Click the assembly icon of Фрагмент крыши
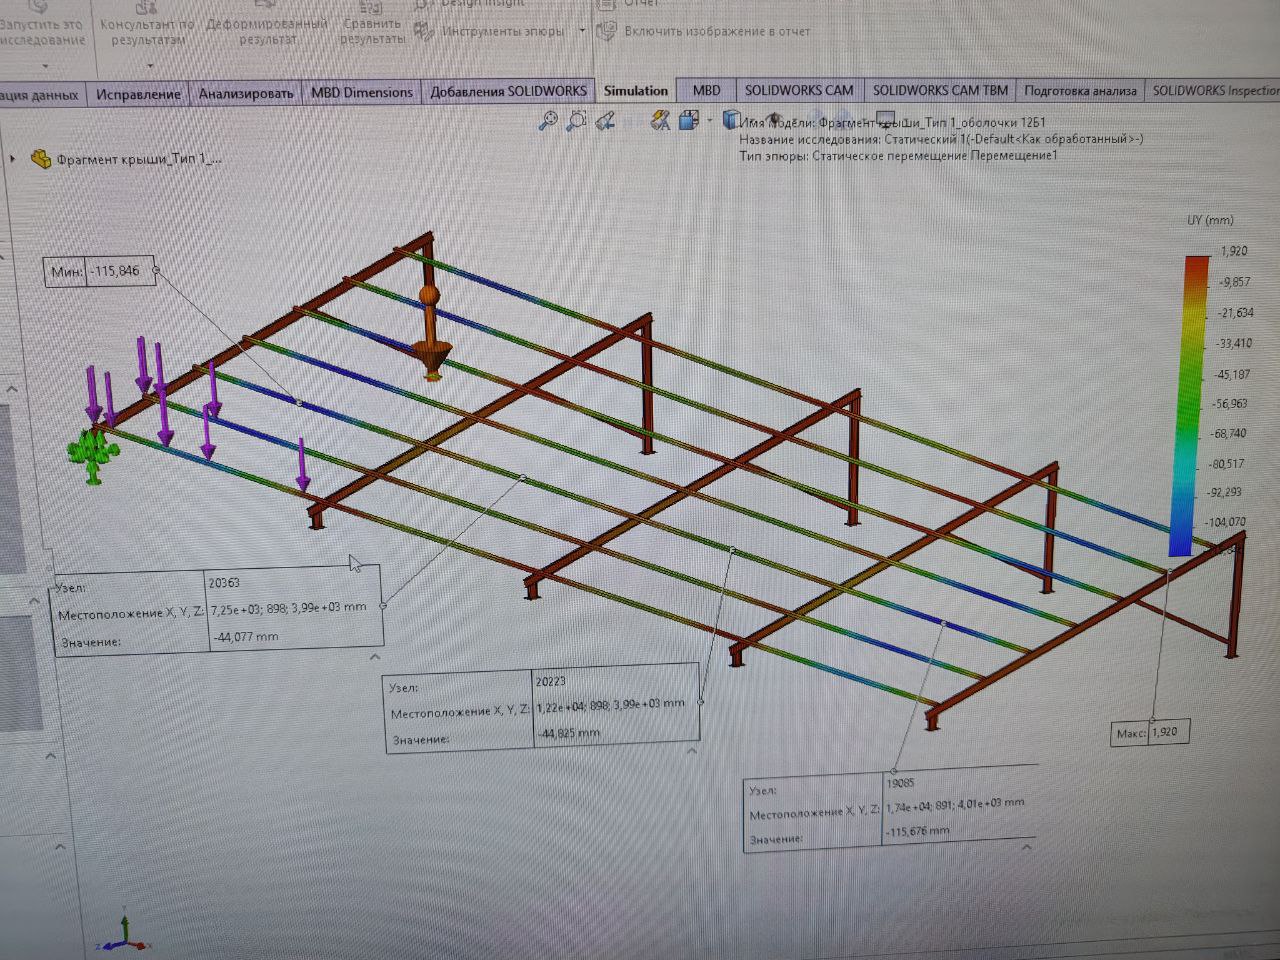1280x960 pixels. point(41,159)
